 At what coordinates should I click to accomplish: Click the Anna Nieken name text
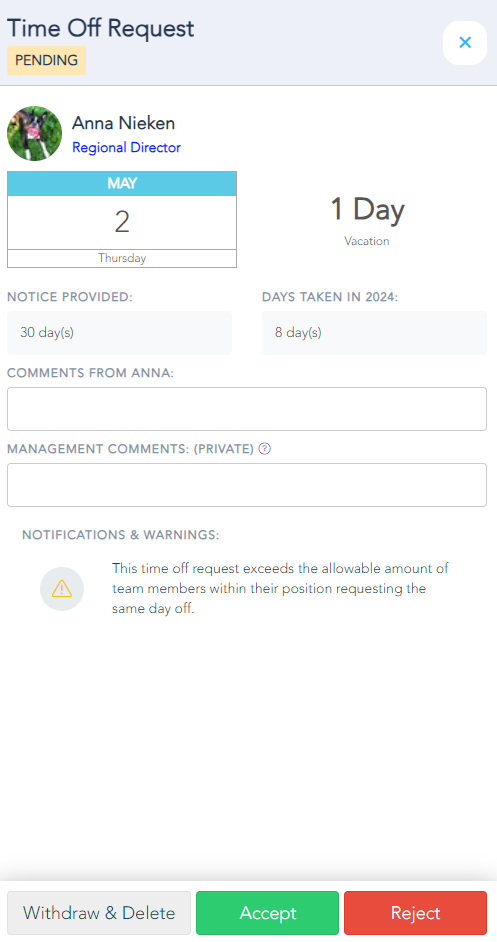click(x=124, y=123)
